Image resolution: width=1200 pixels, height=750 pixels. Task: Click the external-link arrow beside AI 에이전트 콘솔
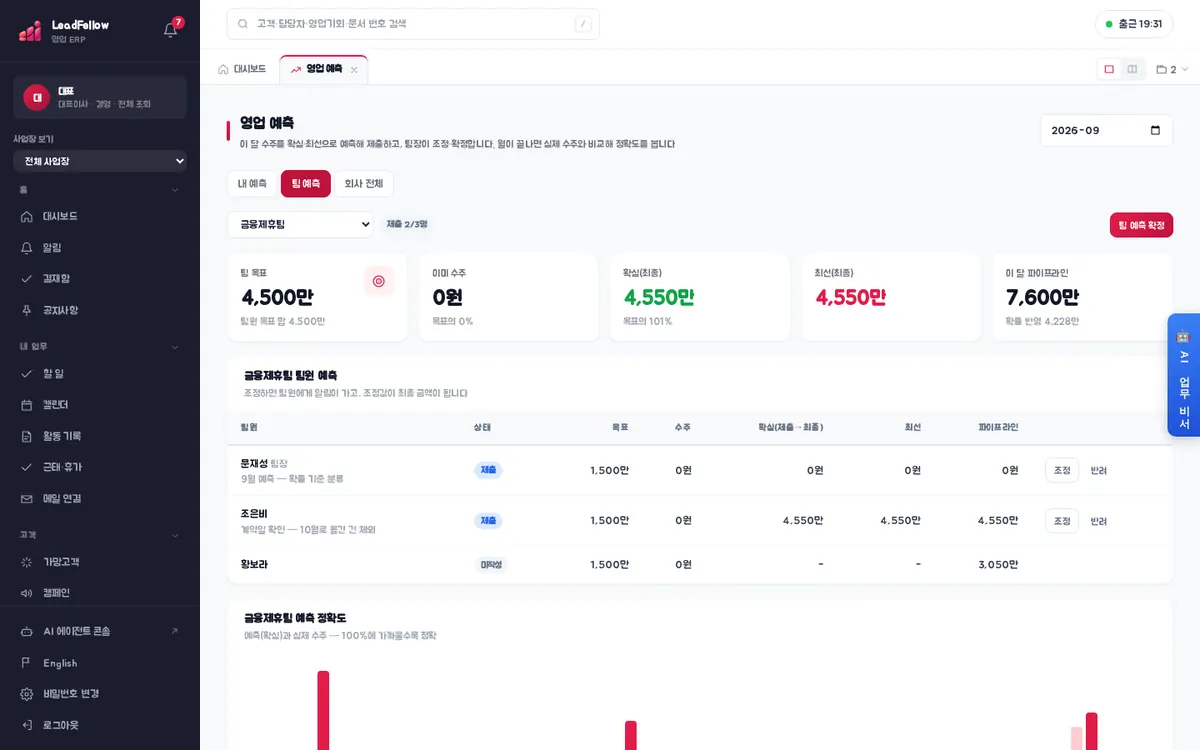[175, 631]
